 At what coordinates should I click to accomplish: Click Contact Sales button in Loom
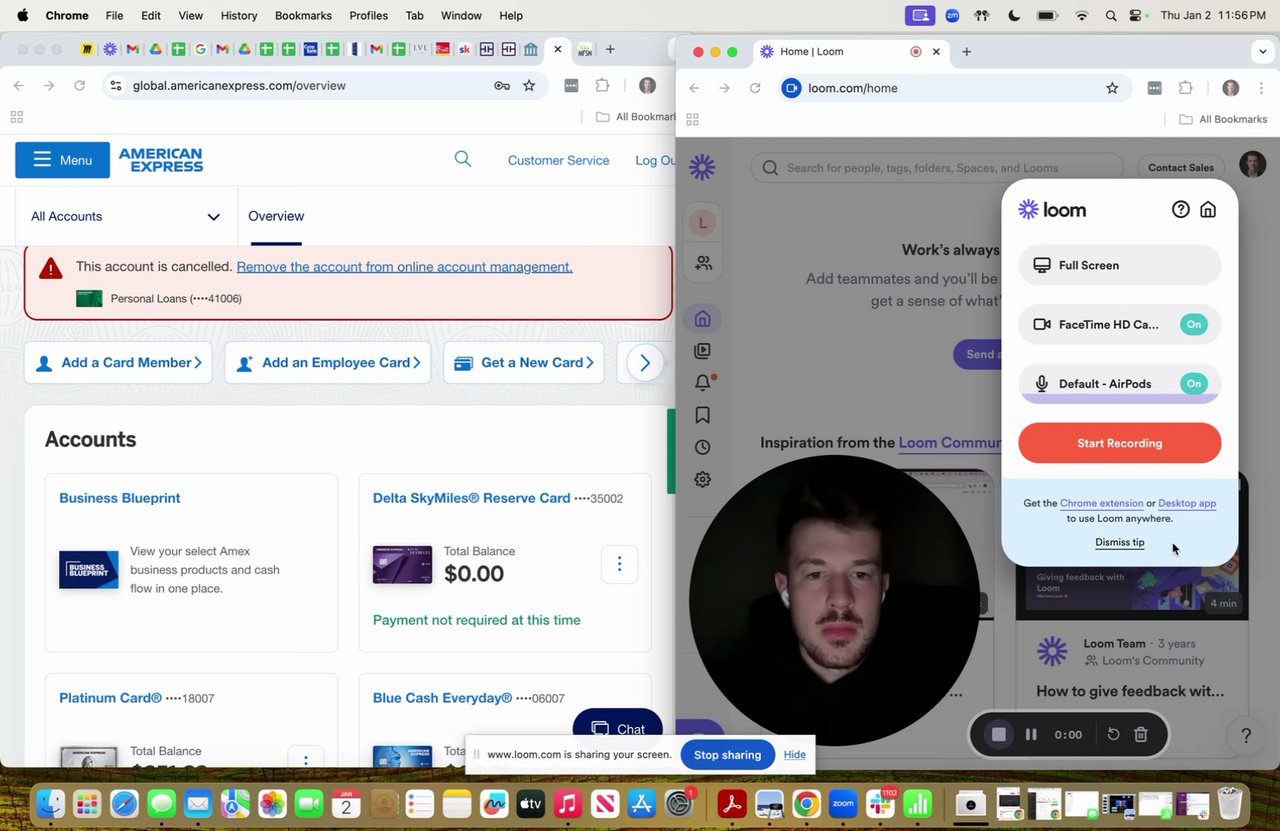(x=1180, y=167)
